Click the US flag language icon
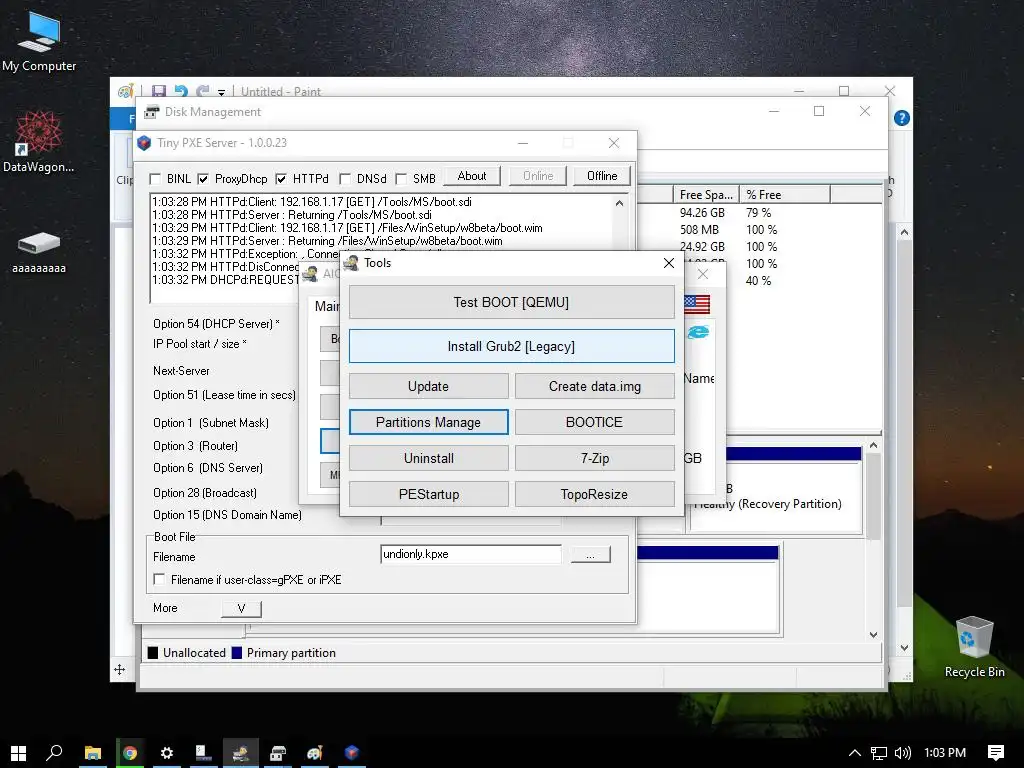Viewport: 1024px width, 768px height. pyautogui.click(x=697, y=304)
